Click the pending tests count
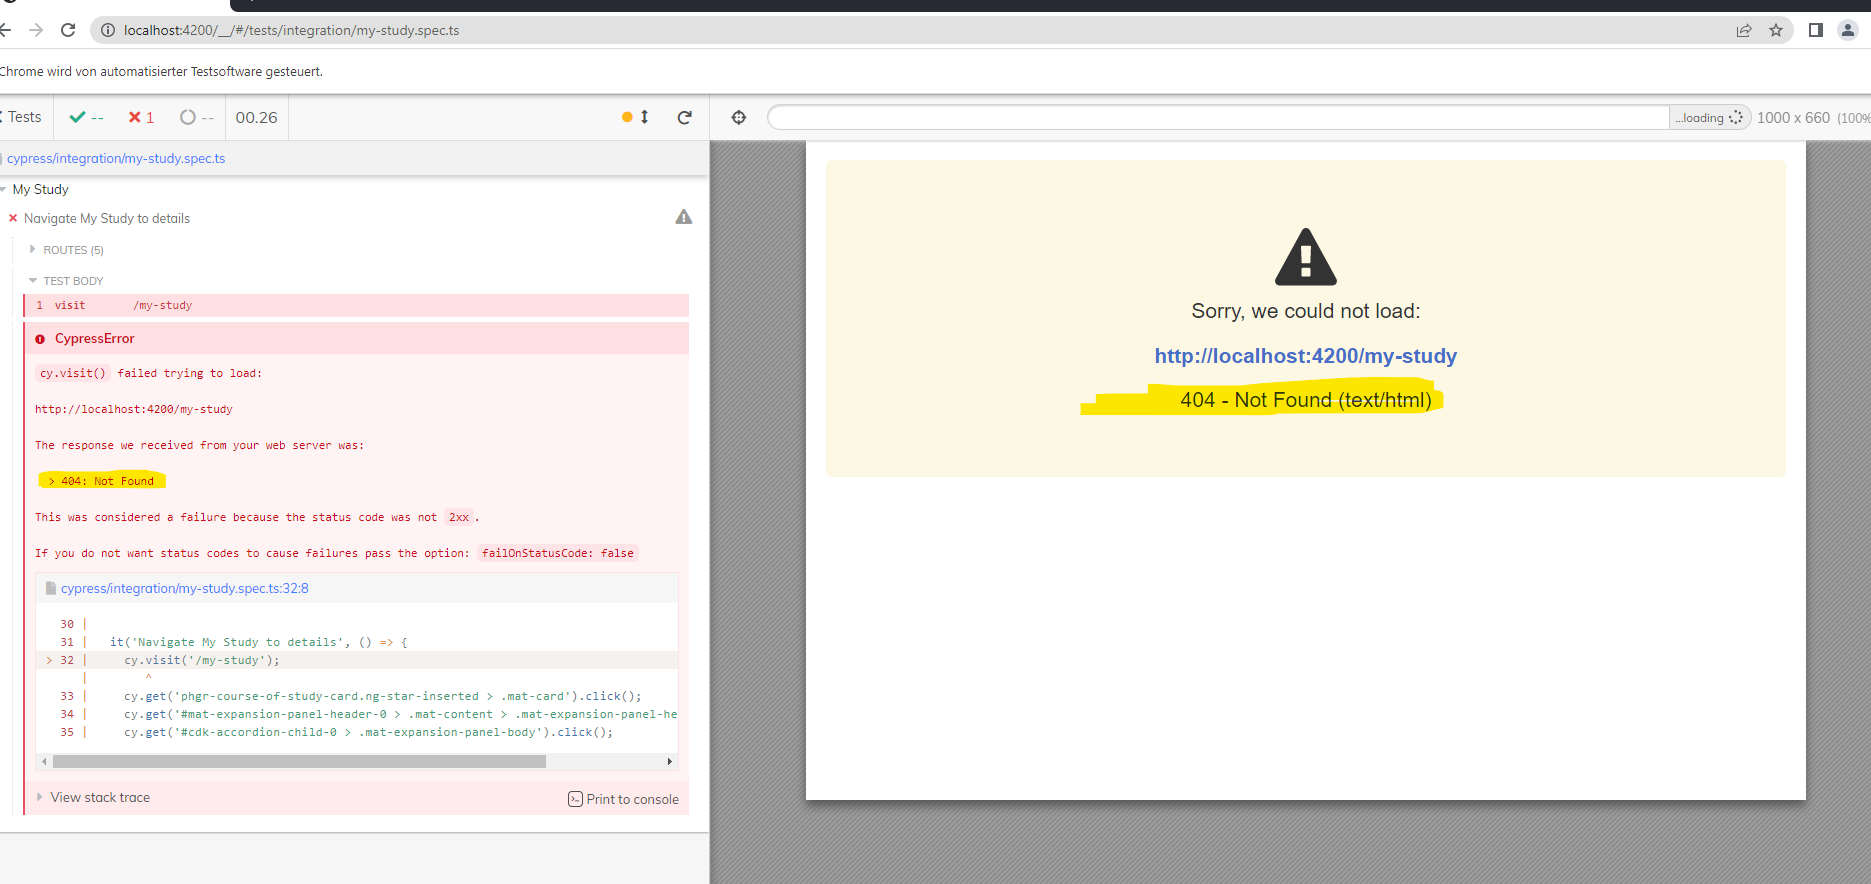 (x=197, y=117)
